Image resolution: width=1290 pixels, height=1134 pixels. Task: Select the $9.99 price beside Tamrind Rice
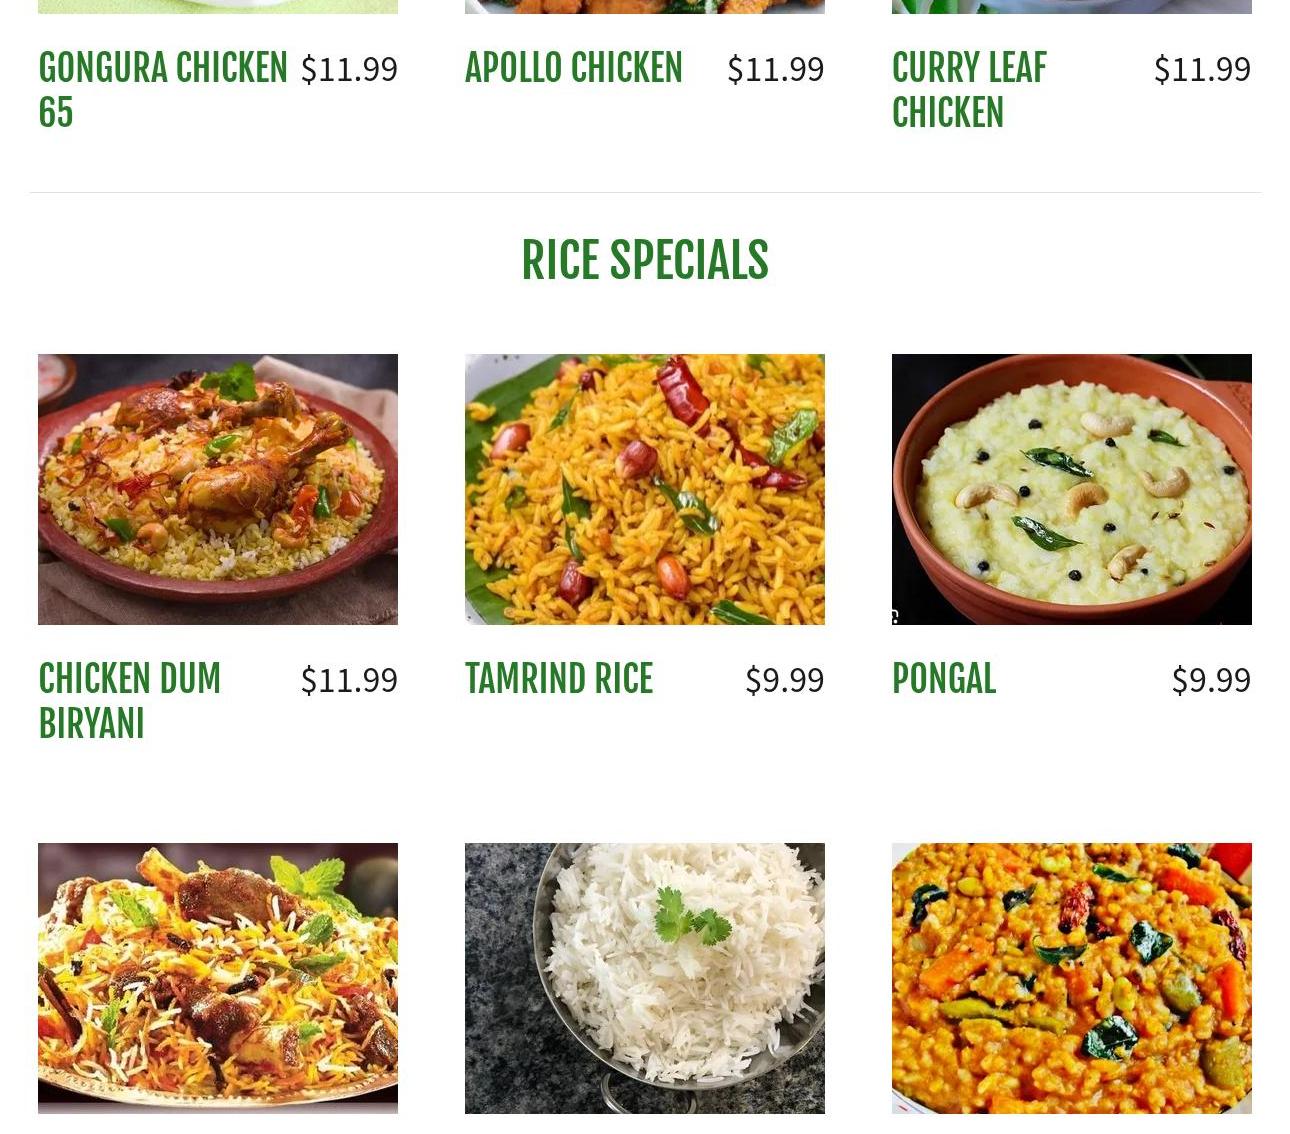785,680
